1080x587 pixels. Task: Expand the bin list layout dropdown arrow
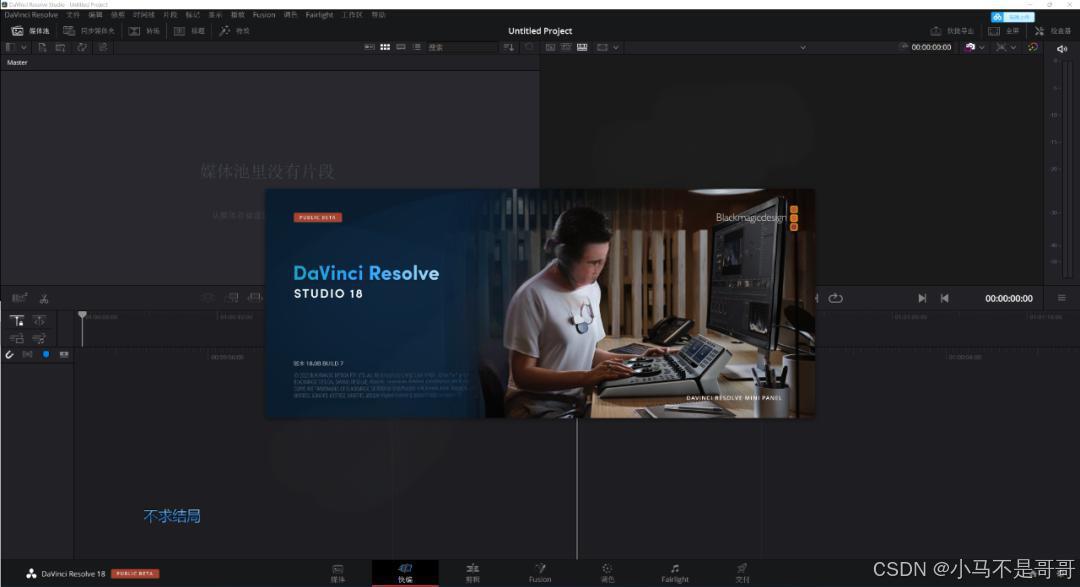coord(24,48)
